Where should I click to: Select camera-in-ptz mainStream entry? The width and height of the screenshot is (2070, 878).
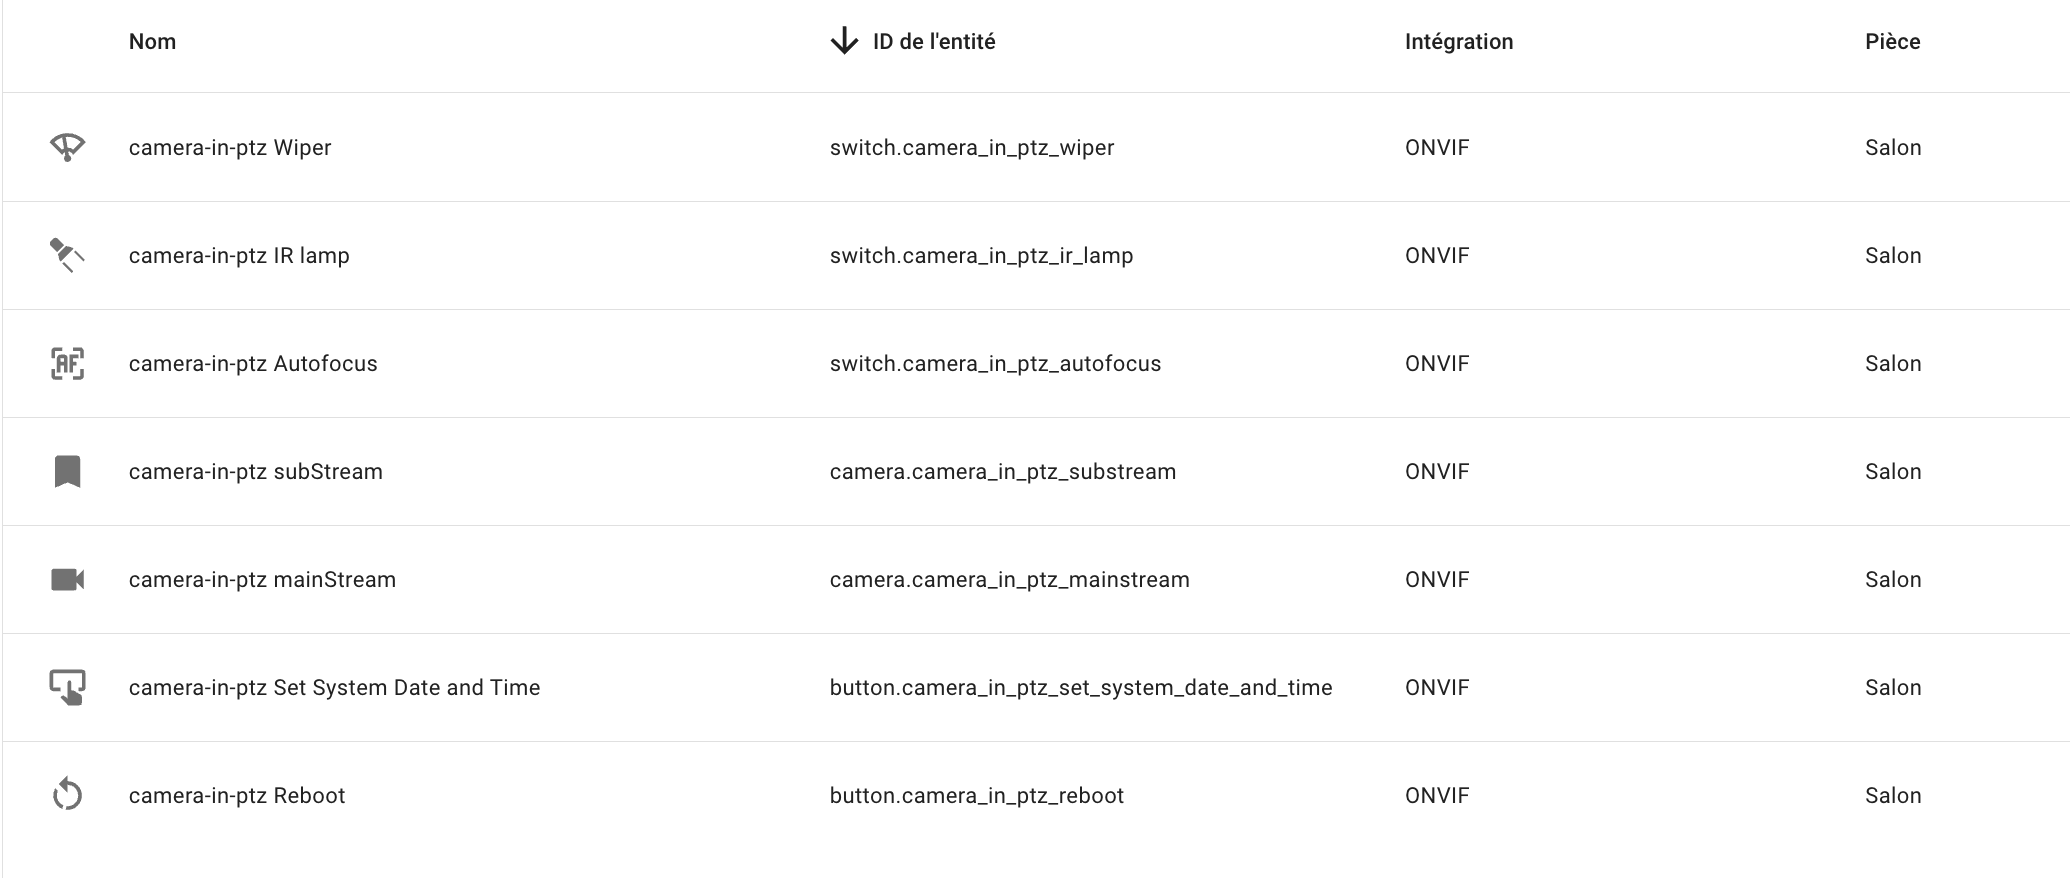coord(262,579)
